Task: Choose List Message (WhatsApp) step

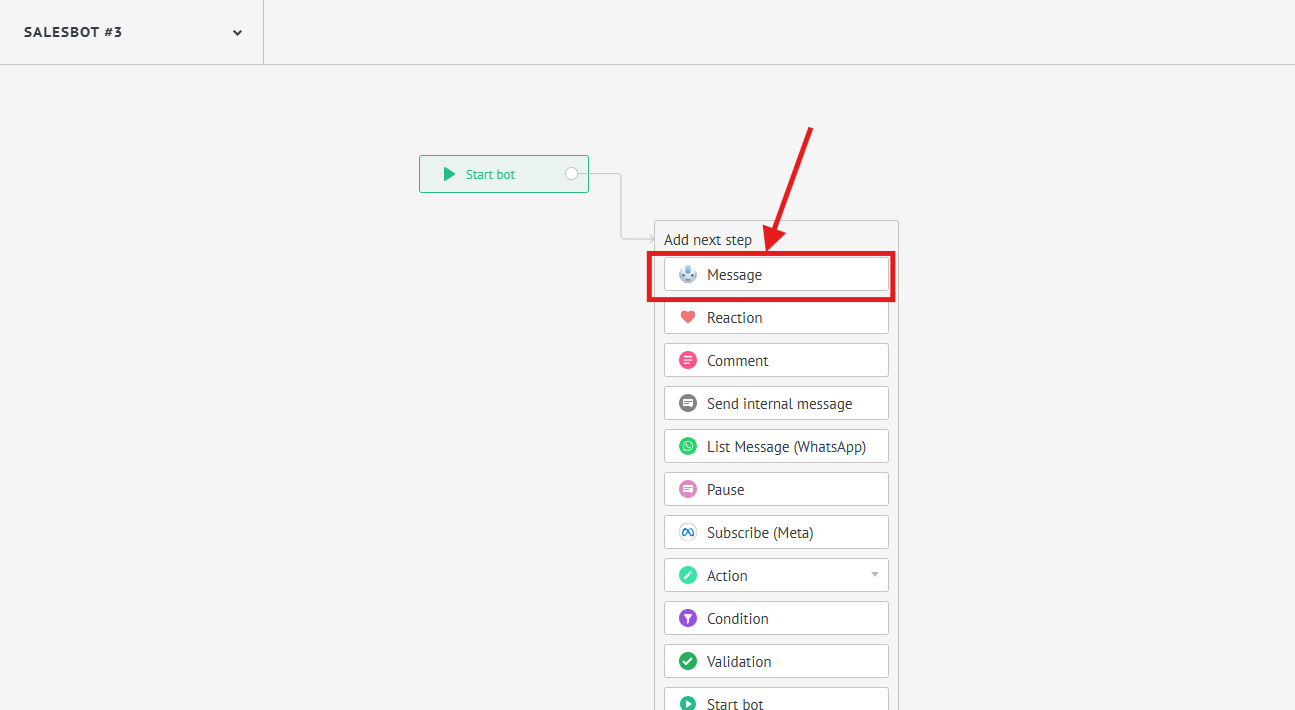Action: tap(785, 446)
